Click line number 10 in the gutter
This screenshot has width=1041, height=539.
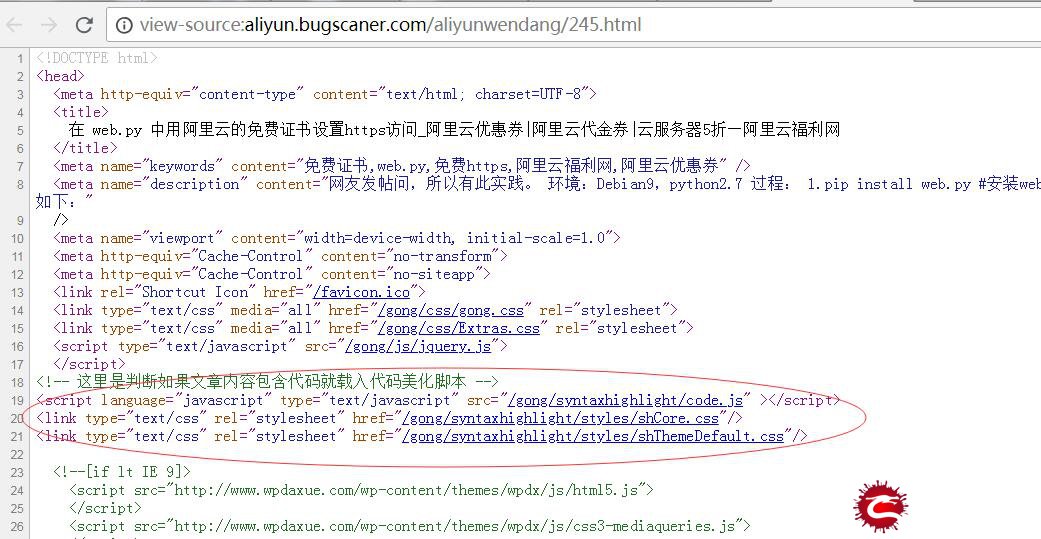tap(17, 238)
